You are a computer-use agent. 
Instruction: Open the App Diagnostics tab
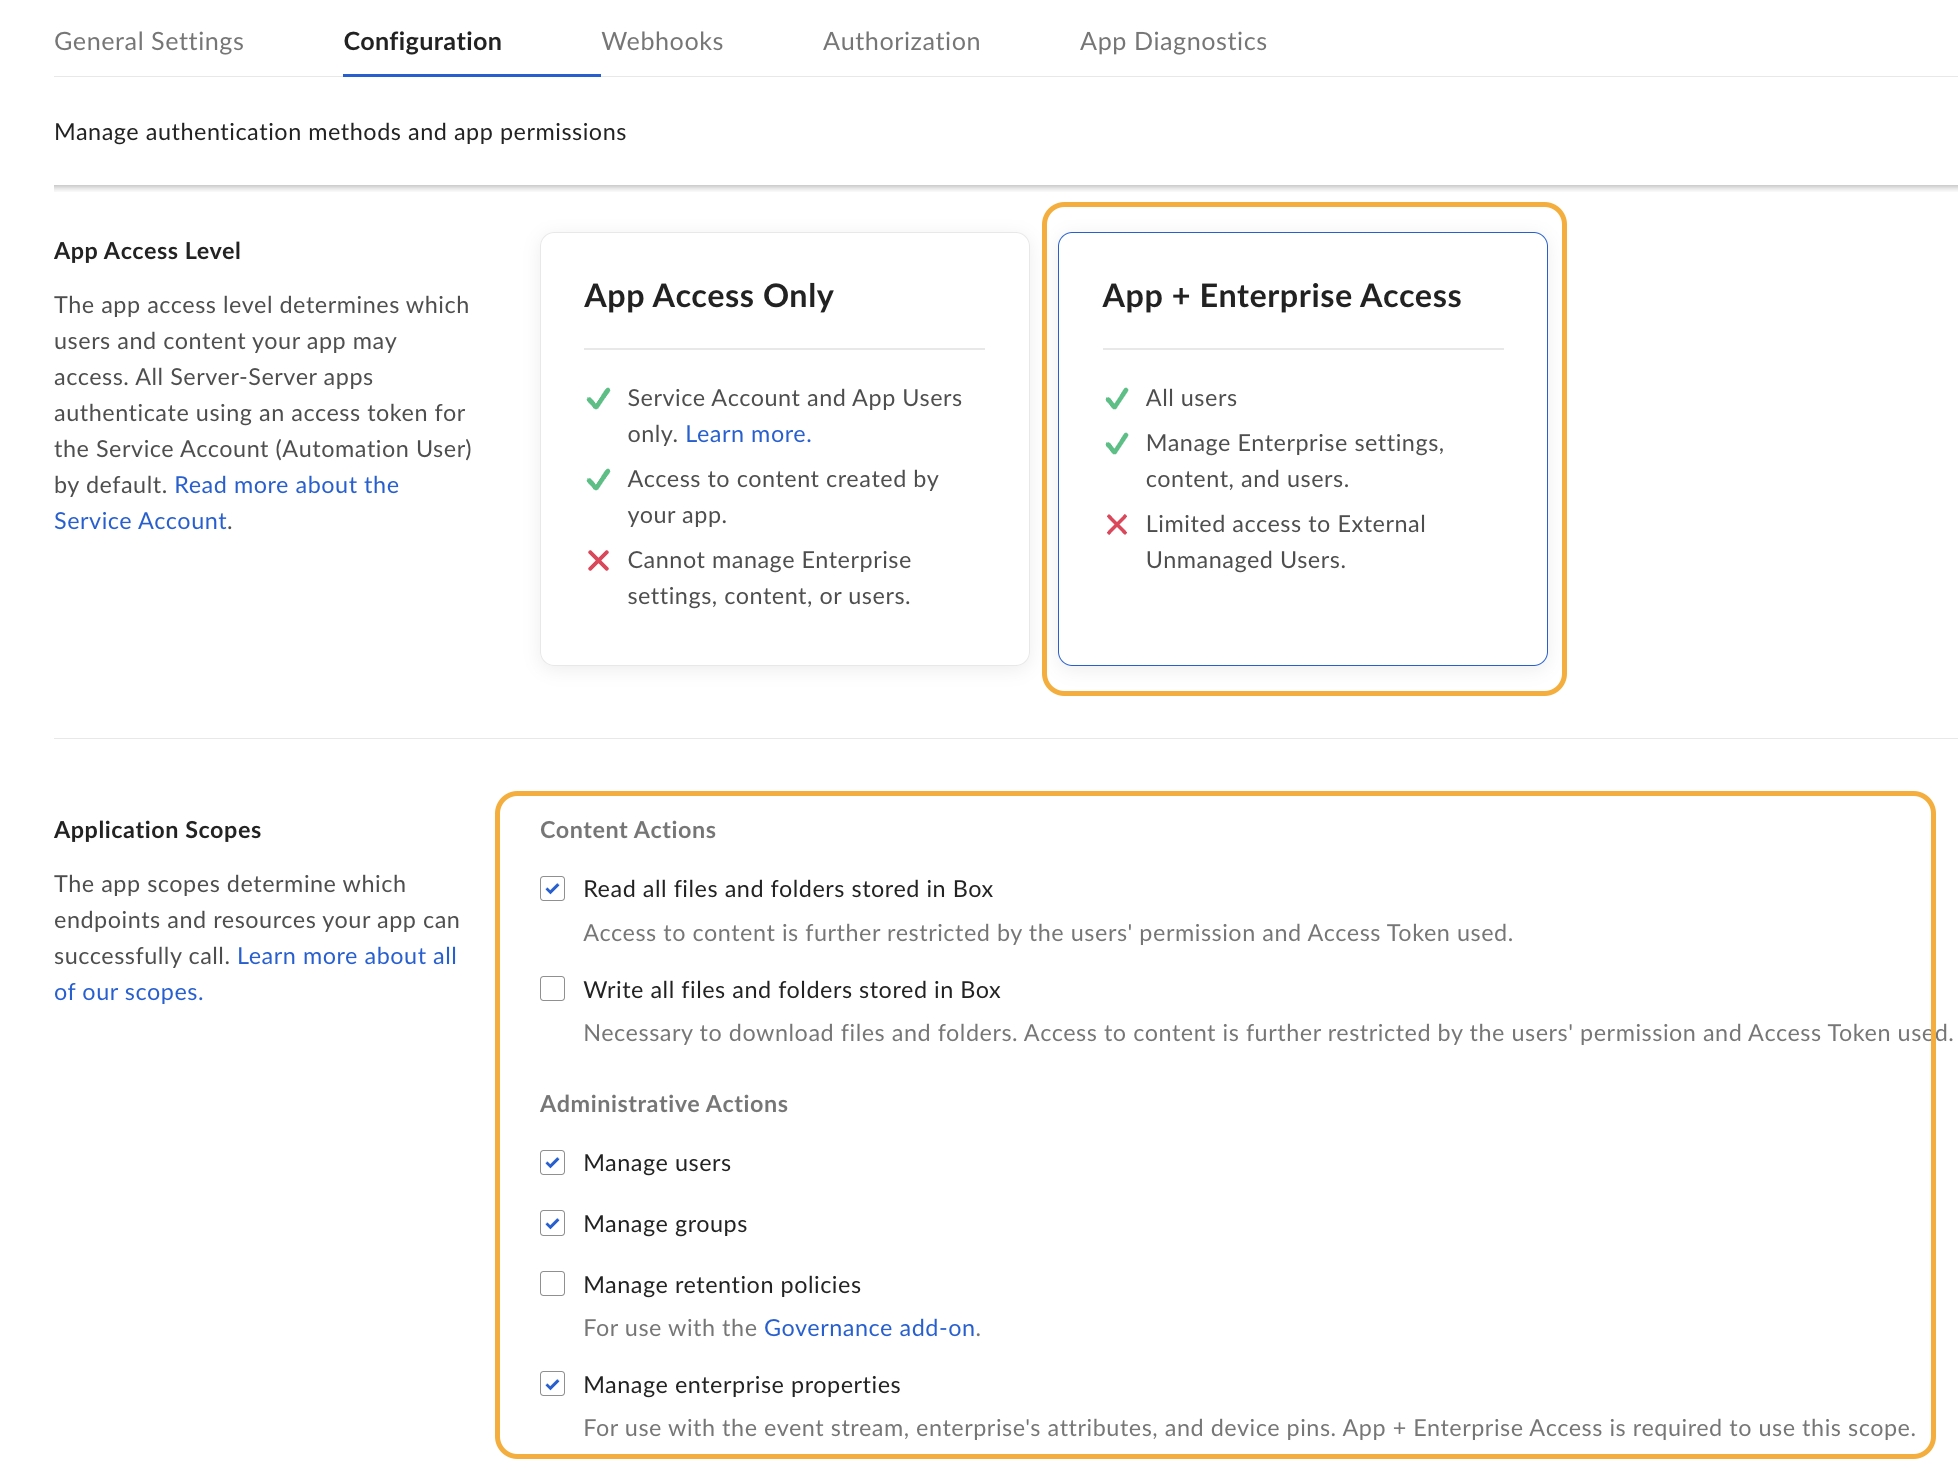coord(1173,41)
